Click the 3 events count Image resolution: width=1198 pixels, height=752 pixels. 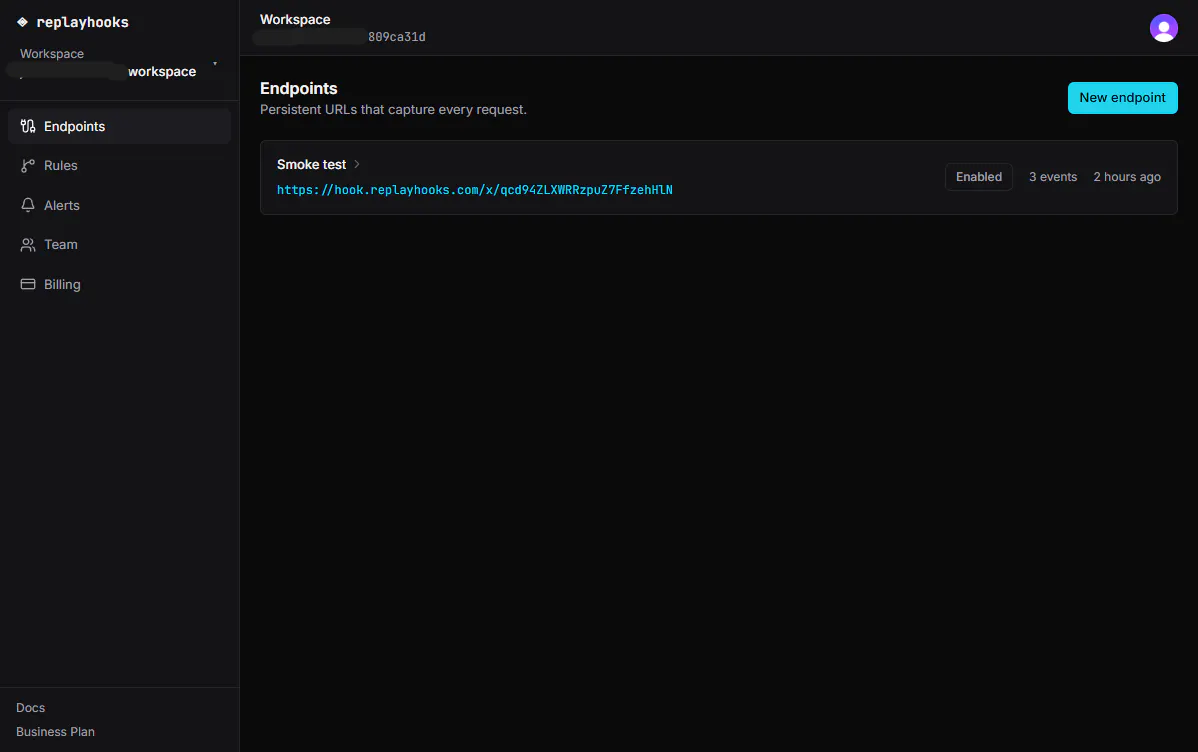[x=1052, y=177]
